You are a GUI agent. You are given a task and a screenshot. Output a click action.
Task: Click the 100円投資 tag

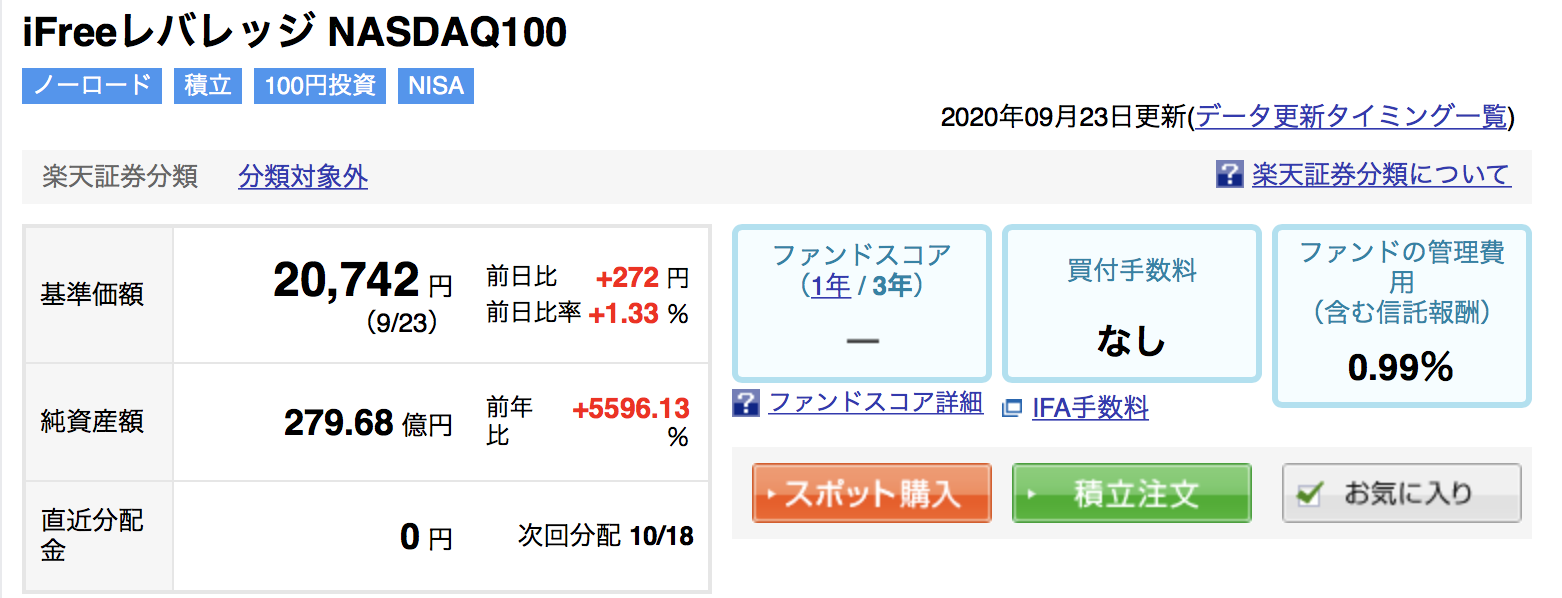pos(320,86)
